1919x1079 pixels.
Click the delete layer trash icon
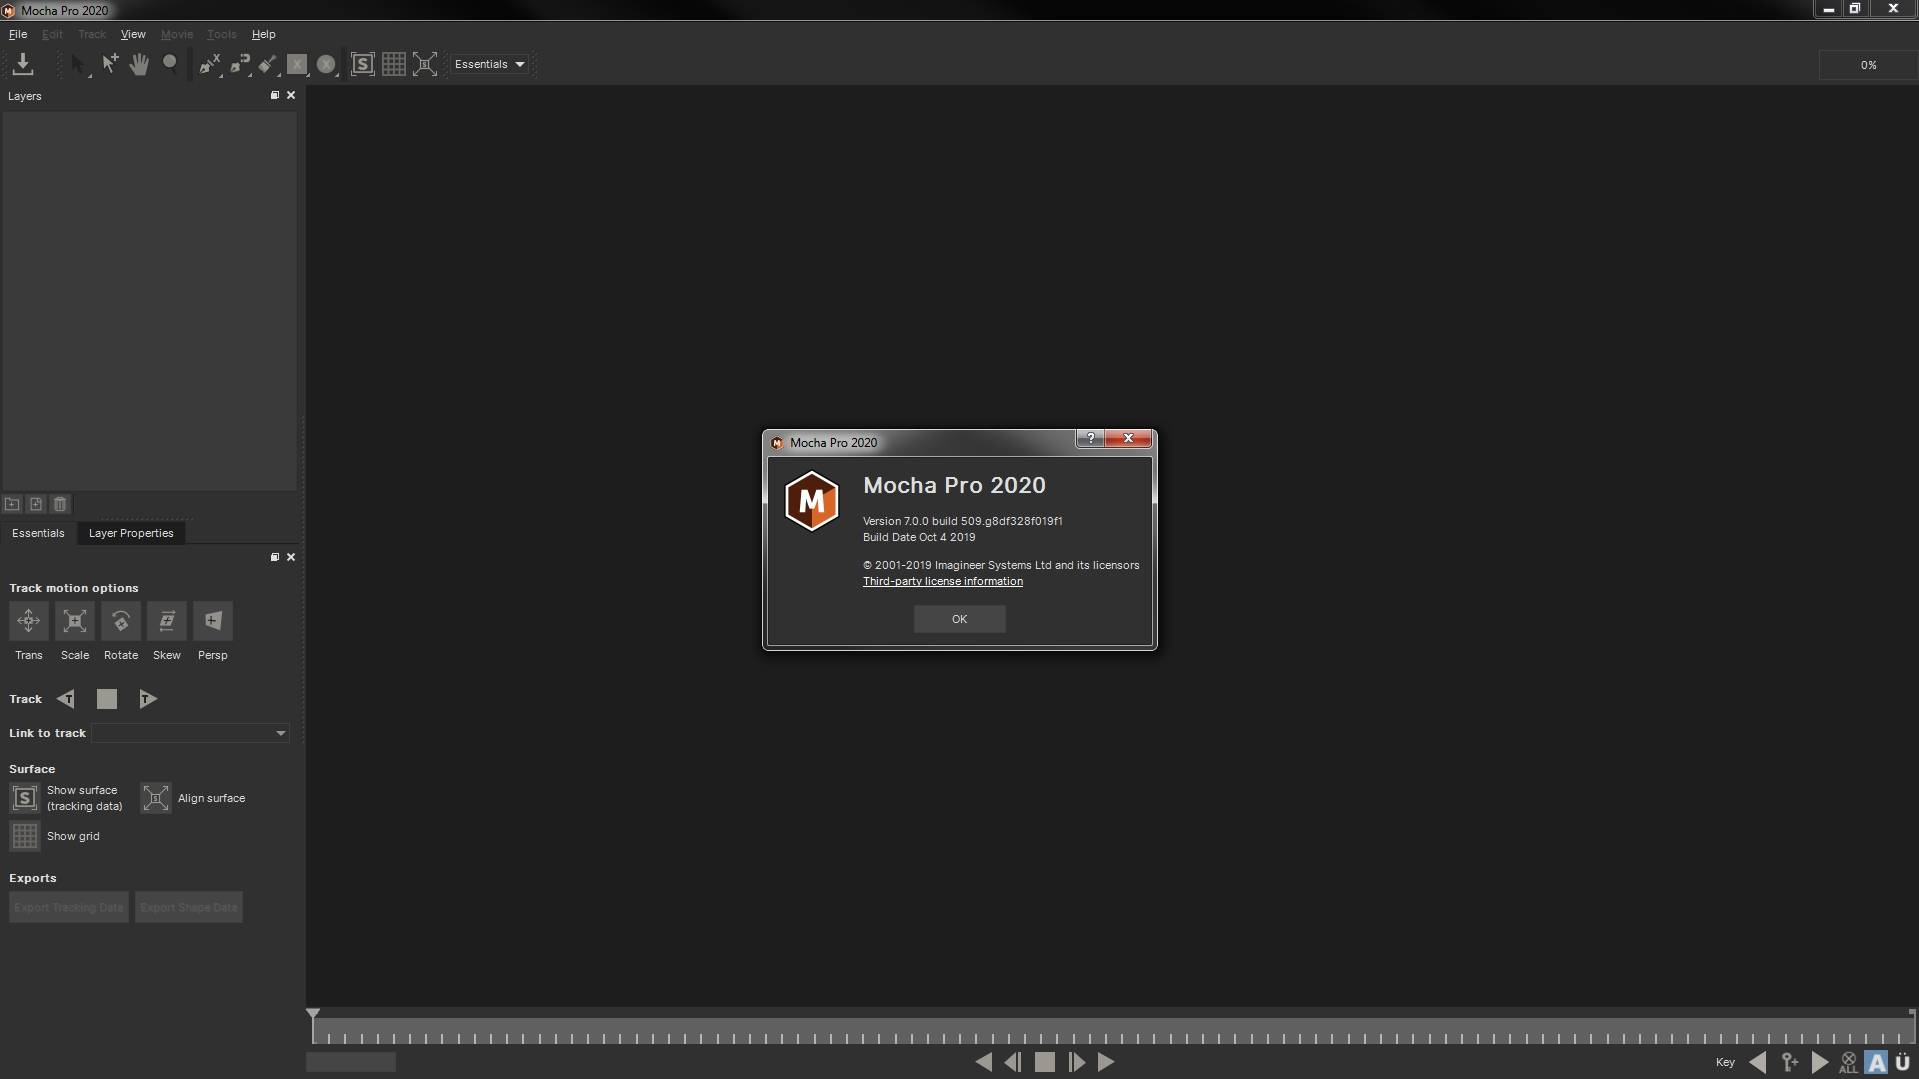[x=60, y=504]
